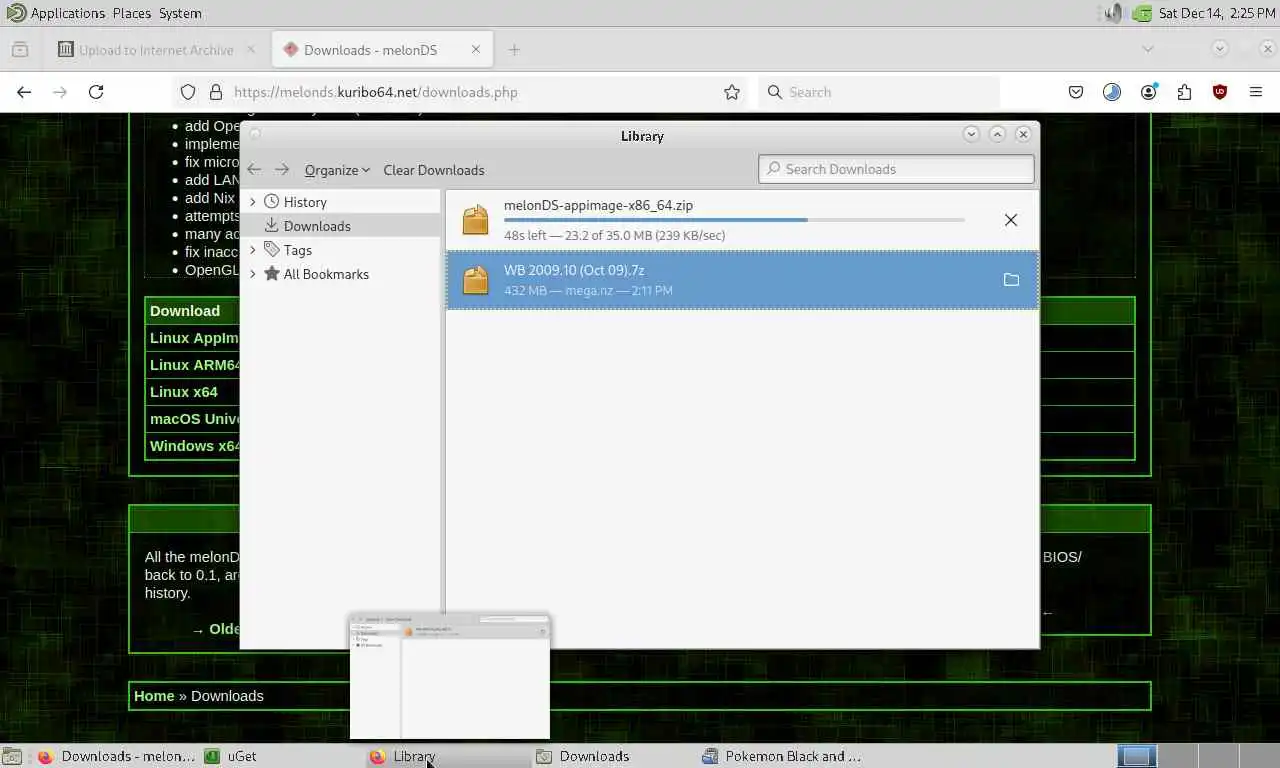
Task: Select All Bookmarks in Library sidebar
Action: click(x=326, y=274)
